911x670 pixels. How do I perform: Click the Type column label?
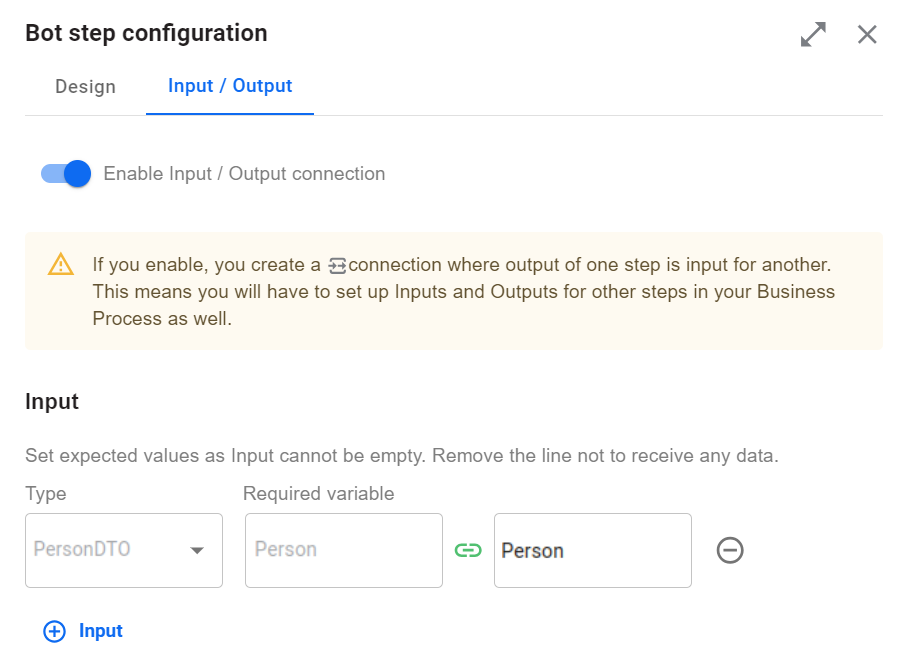[x=46, y=493]
